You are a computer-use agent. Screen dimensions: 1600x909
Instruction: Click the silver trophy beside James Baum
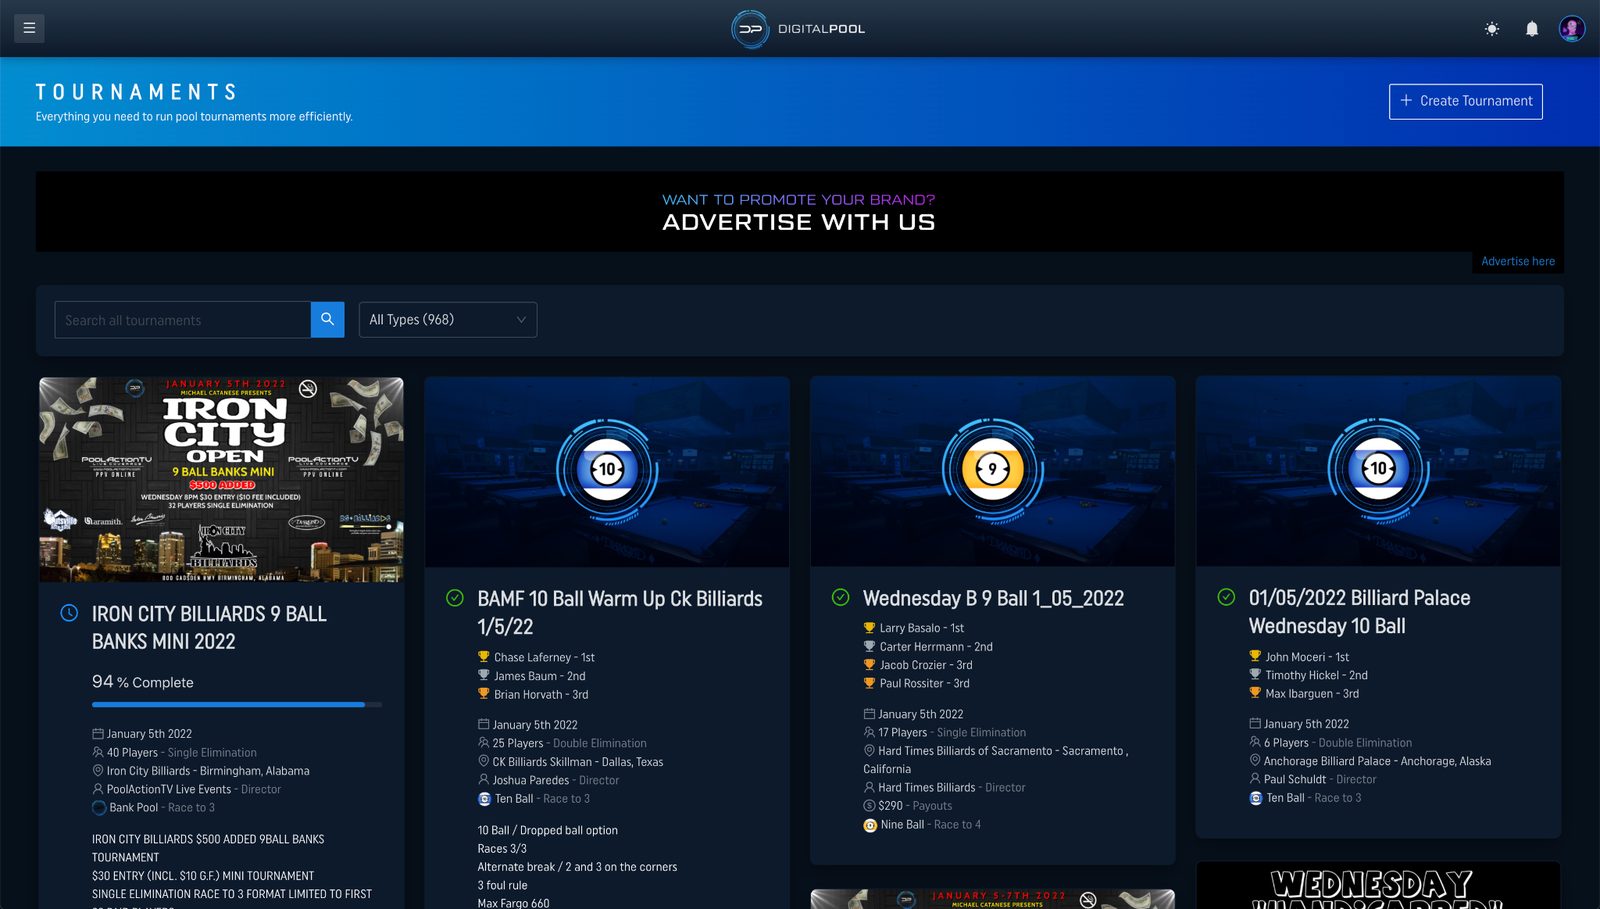click(484, 675)
